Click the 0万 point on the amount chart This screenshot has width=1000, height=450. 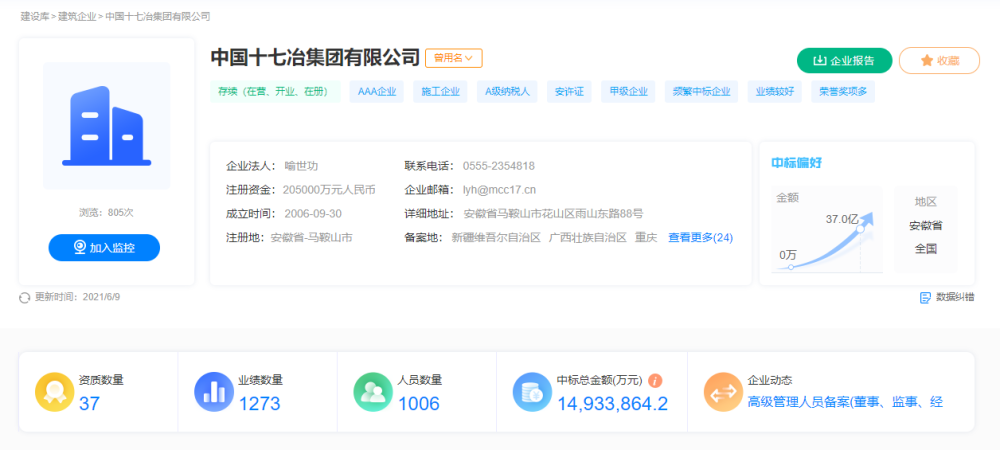pyautogui.click(x=791, y=267)
